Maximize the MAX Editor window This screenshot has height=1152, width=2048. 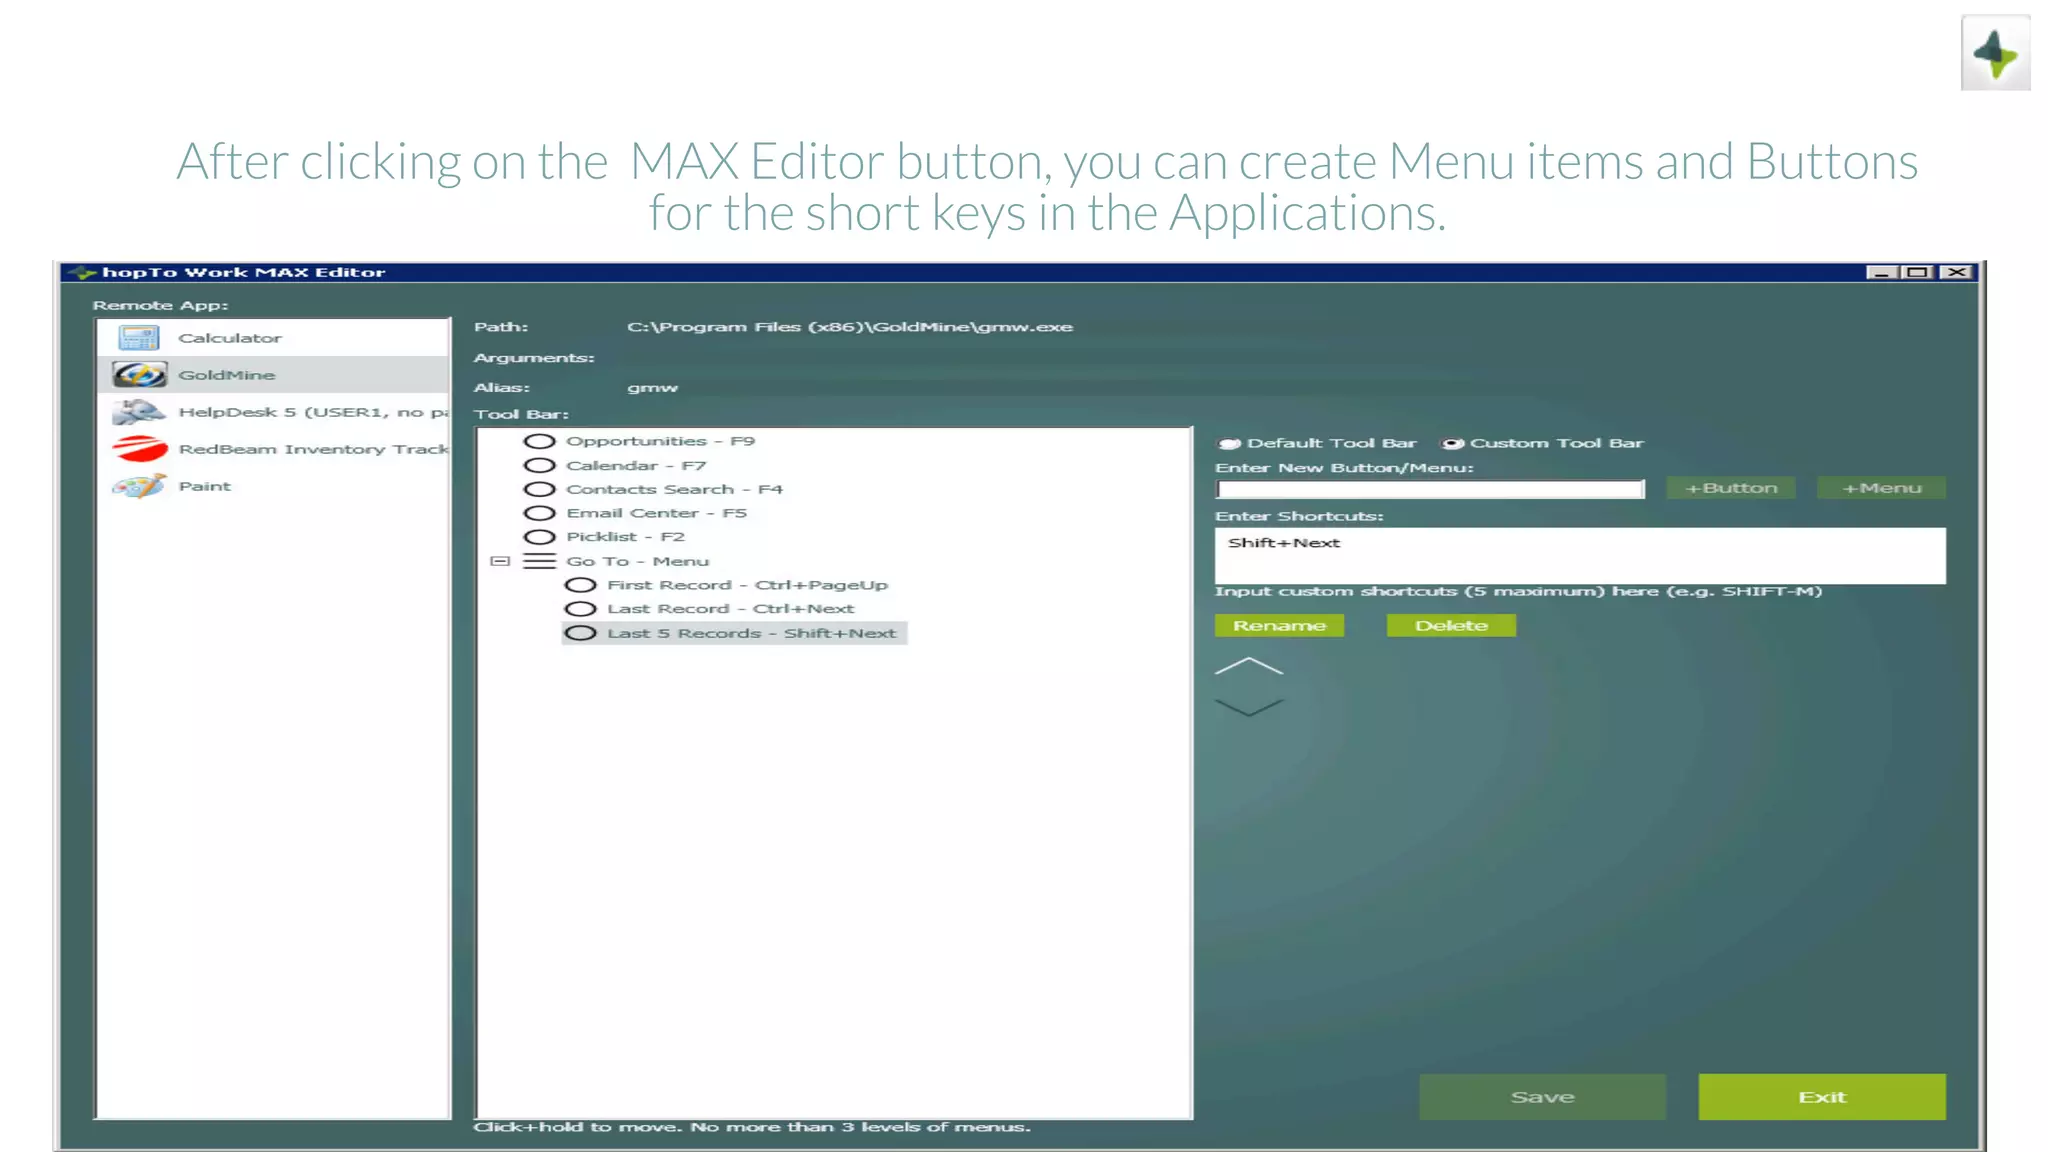(1918, 272)
